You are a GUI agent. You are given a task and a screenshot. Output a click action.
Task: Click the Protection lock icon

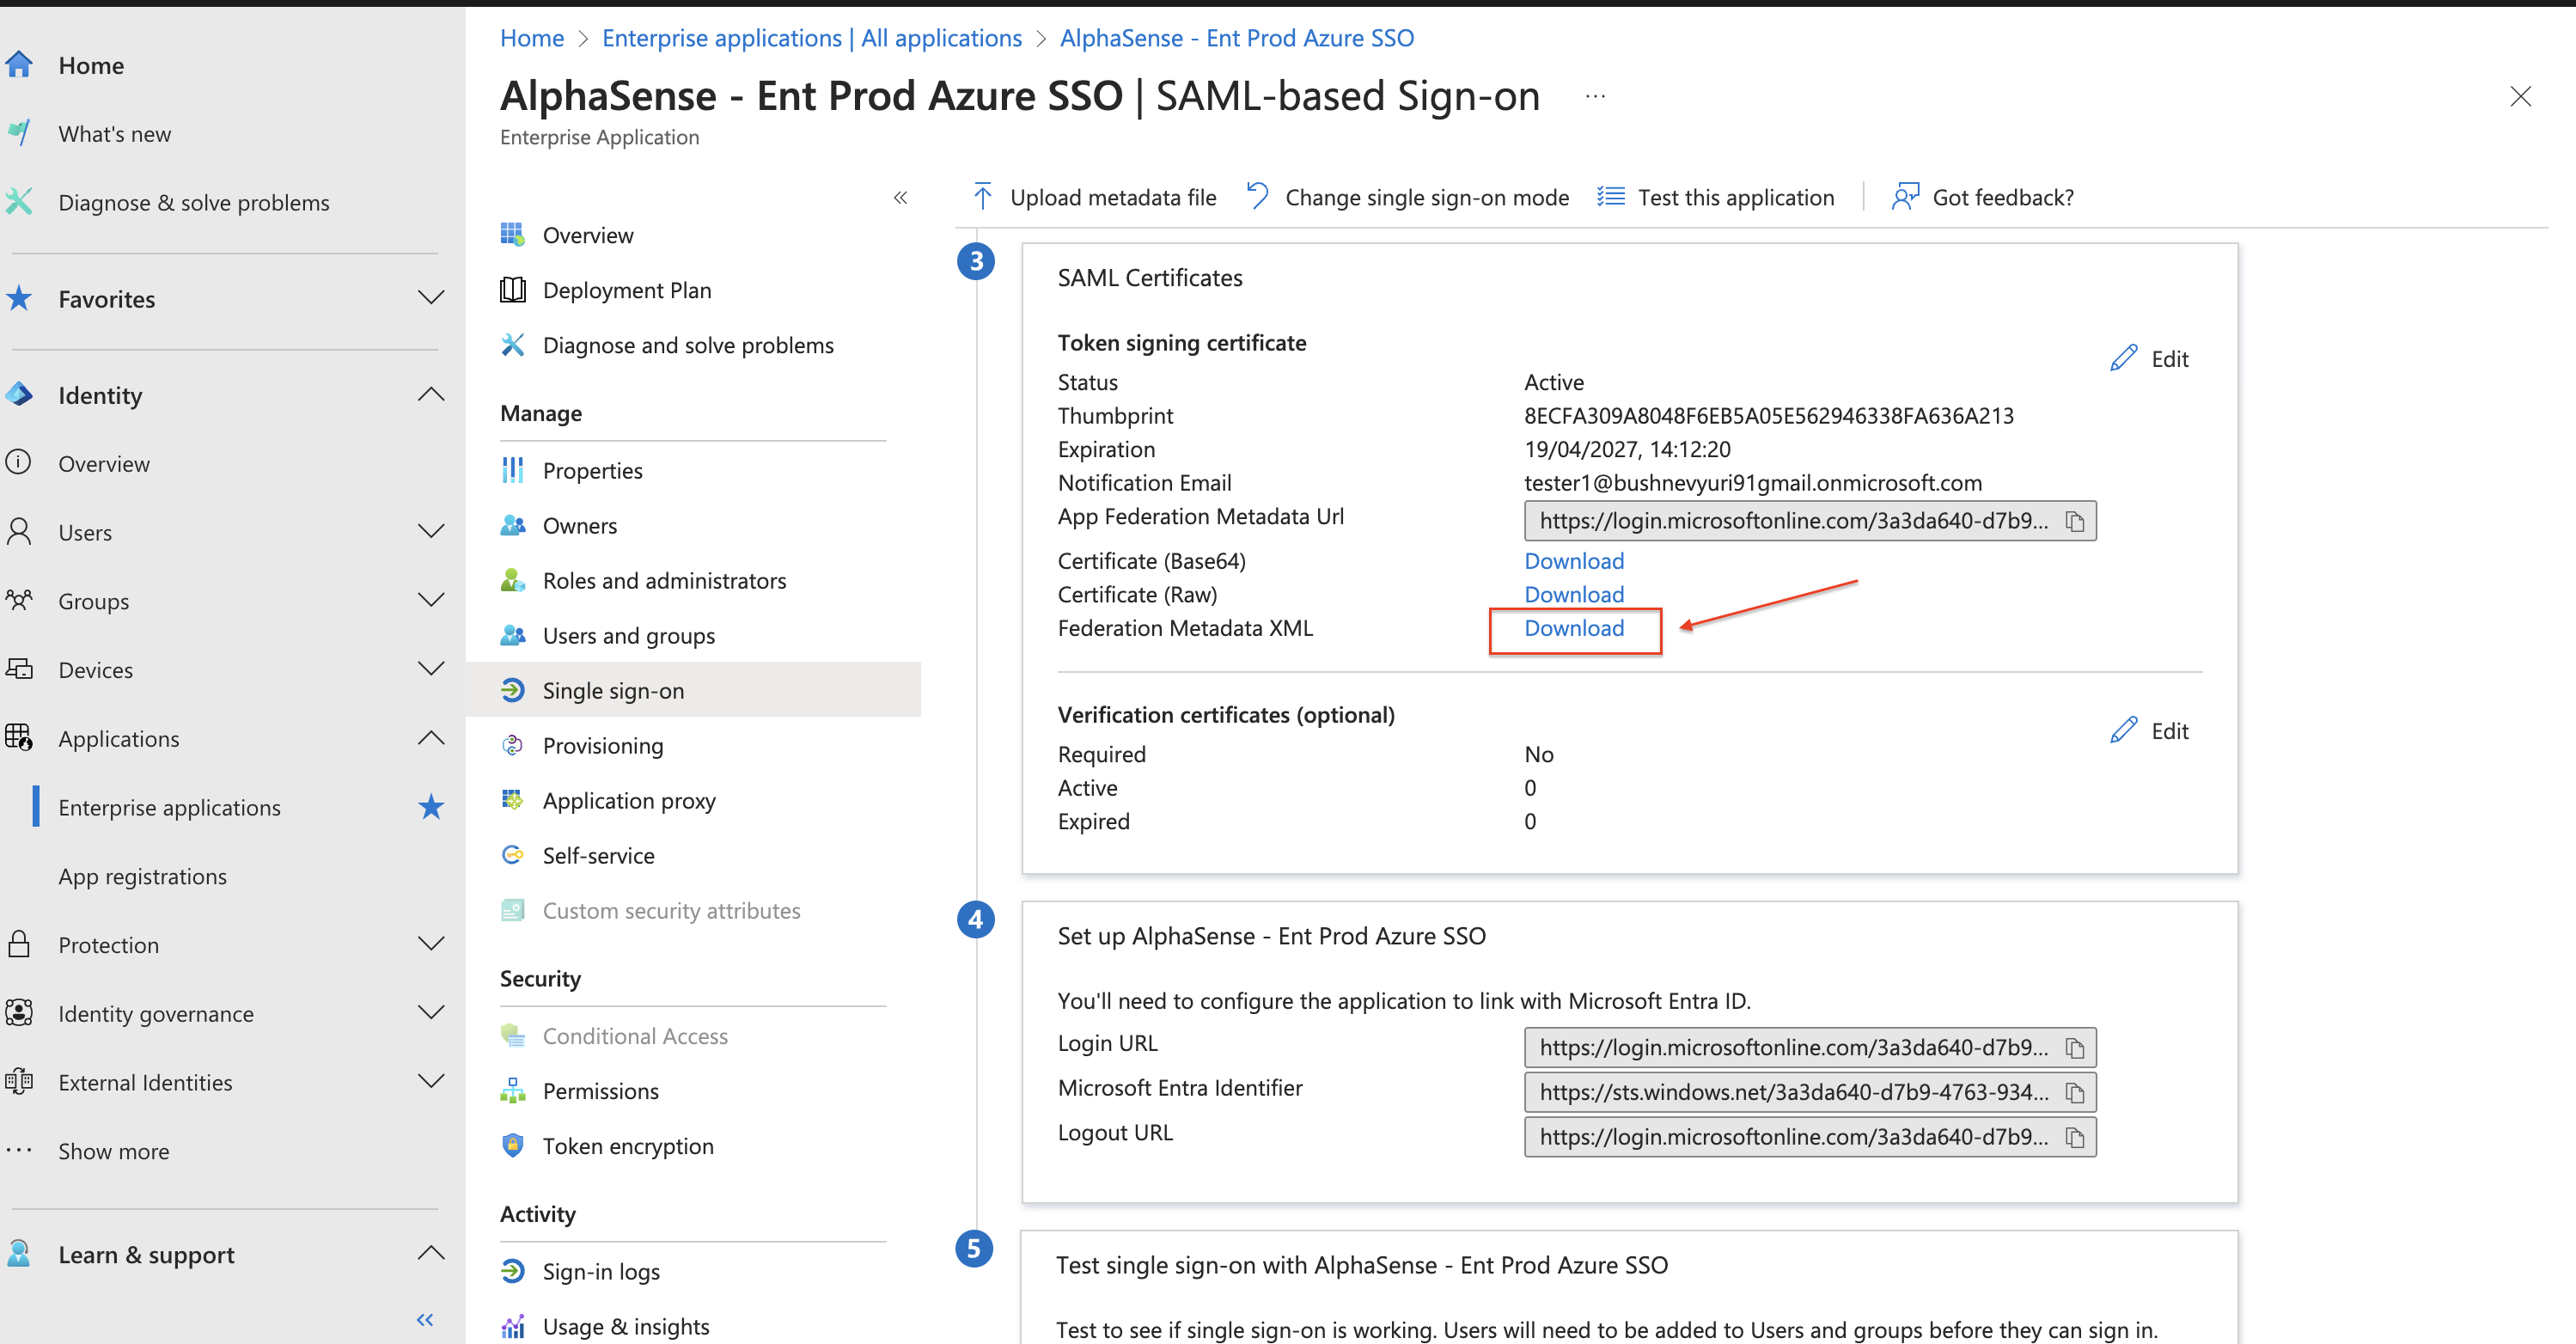pyautogui.click(x=18, y=944)
